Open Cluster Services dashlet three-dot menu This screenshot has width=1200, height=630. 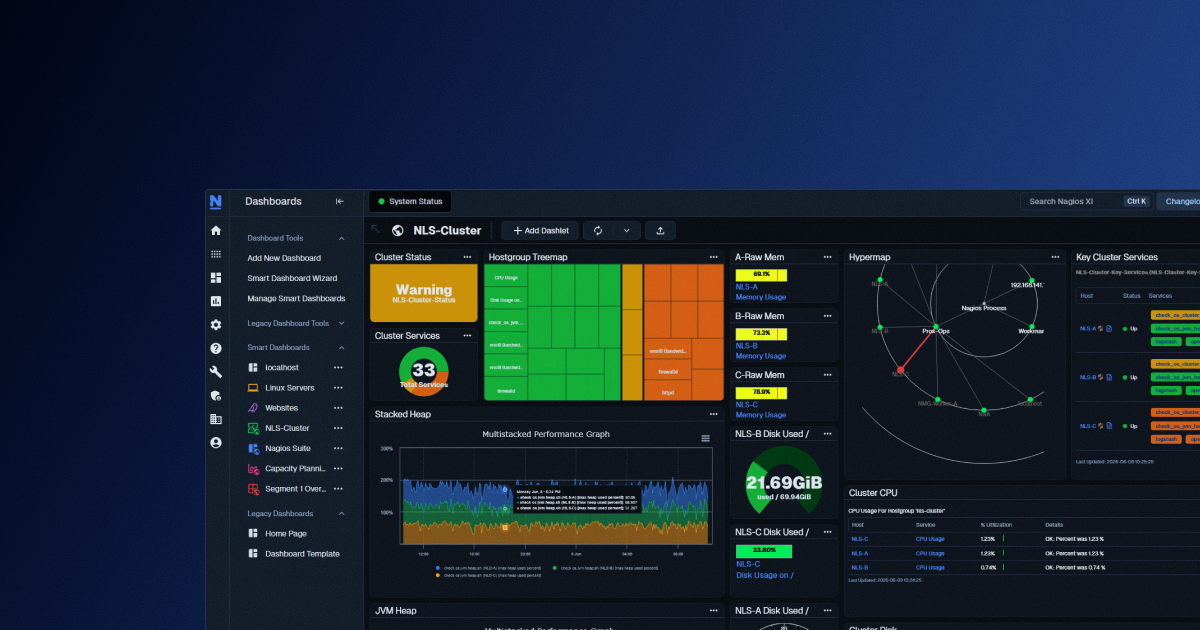pos(467,336)
